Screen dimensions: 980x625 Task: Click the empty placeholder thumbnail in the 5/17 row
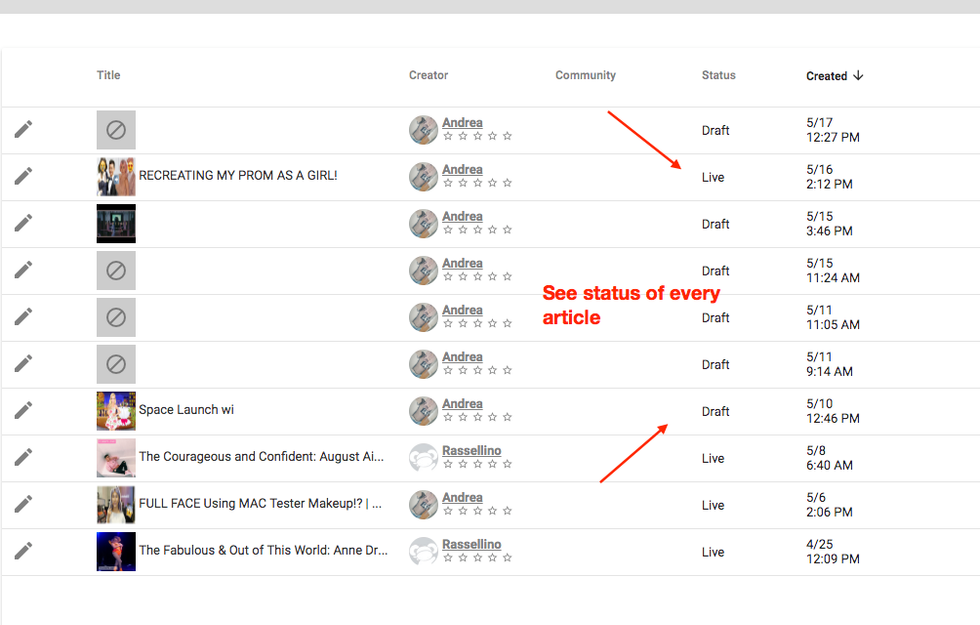click(x=116, y=130)
